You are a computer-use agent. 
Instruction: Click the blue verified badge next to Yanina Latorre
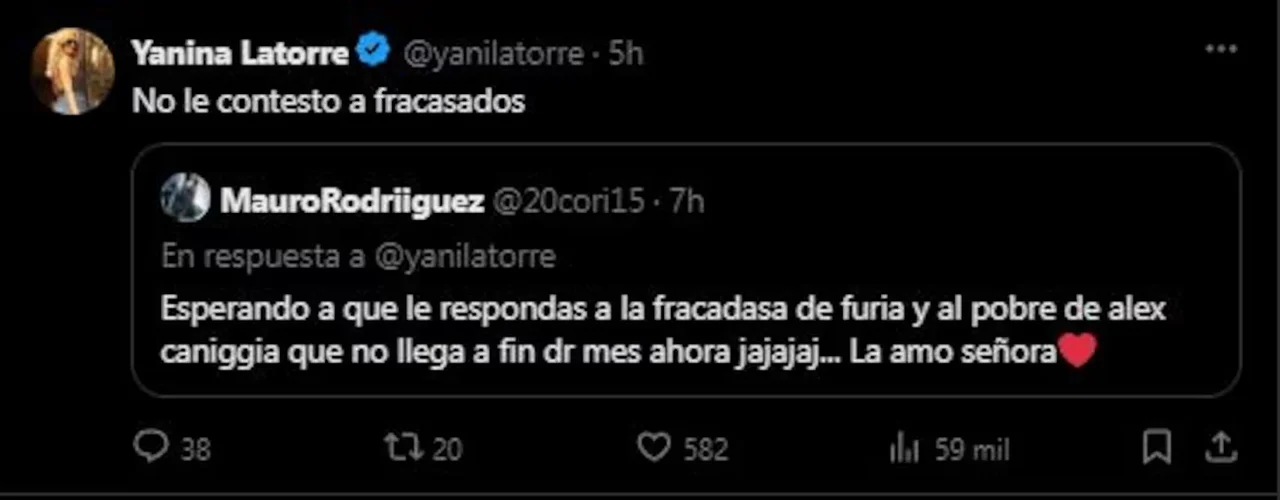[374, 52]
